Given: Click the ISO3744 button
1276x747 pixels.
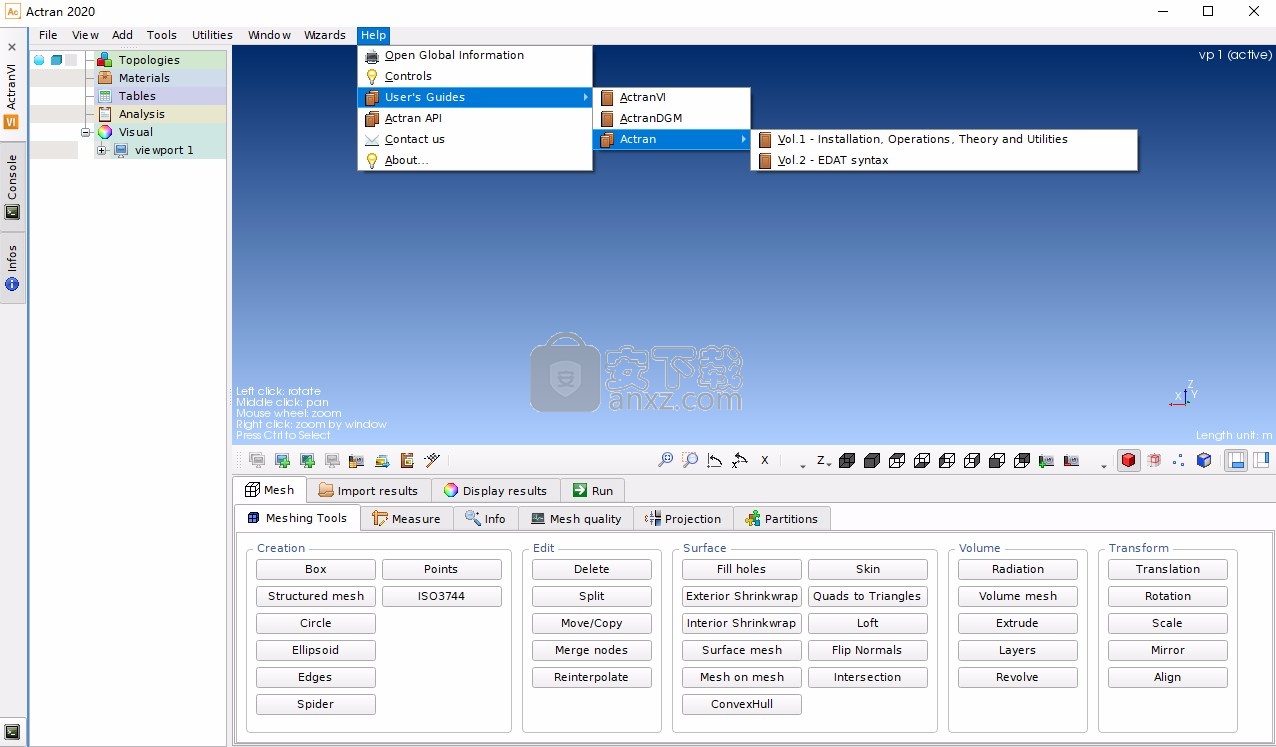Looking at the screenshot, I should pos(442,596).
